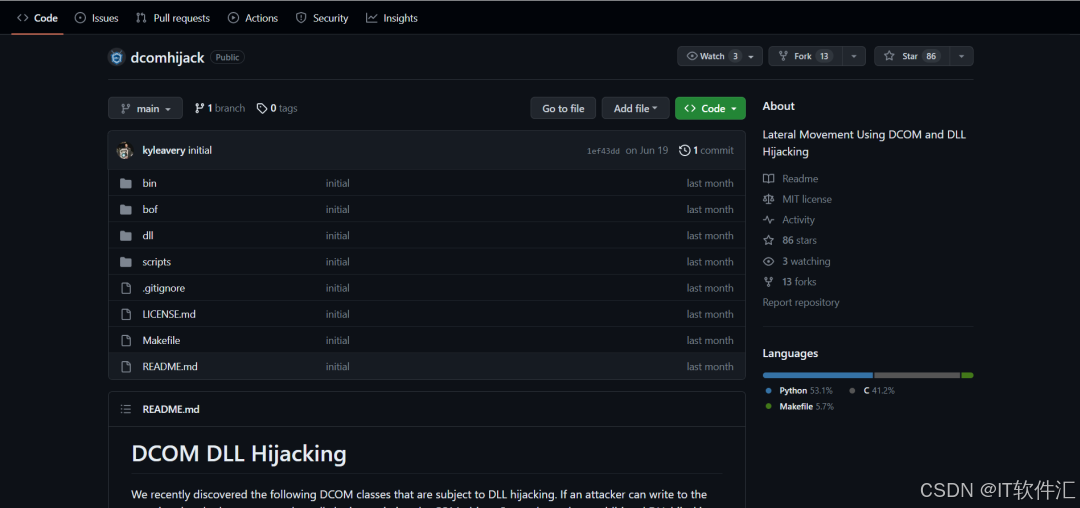
Task: Open the scripts folder
Action: coord(156,262)
